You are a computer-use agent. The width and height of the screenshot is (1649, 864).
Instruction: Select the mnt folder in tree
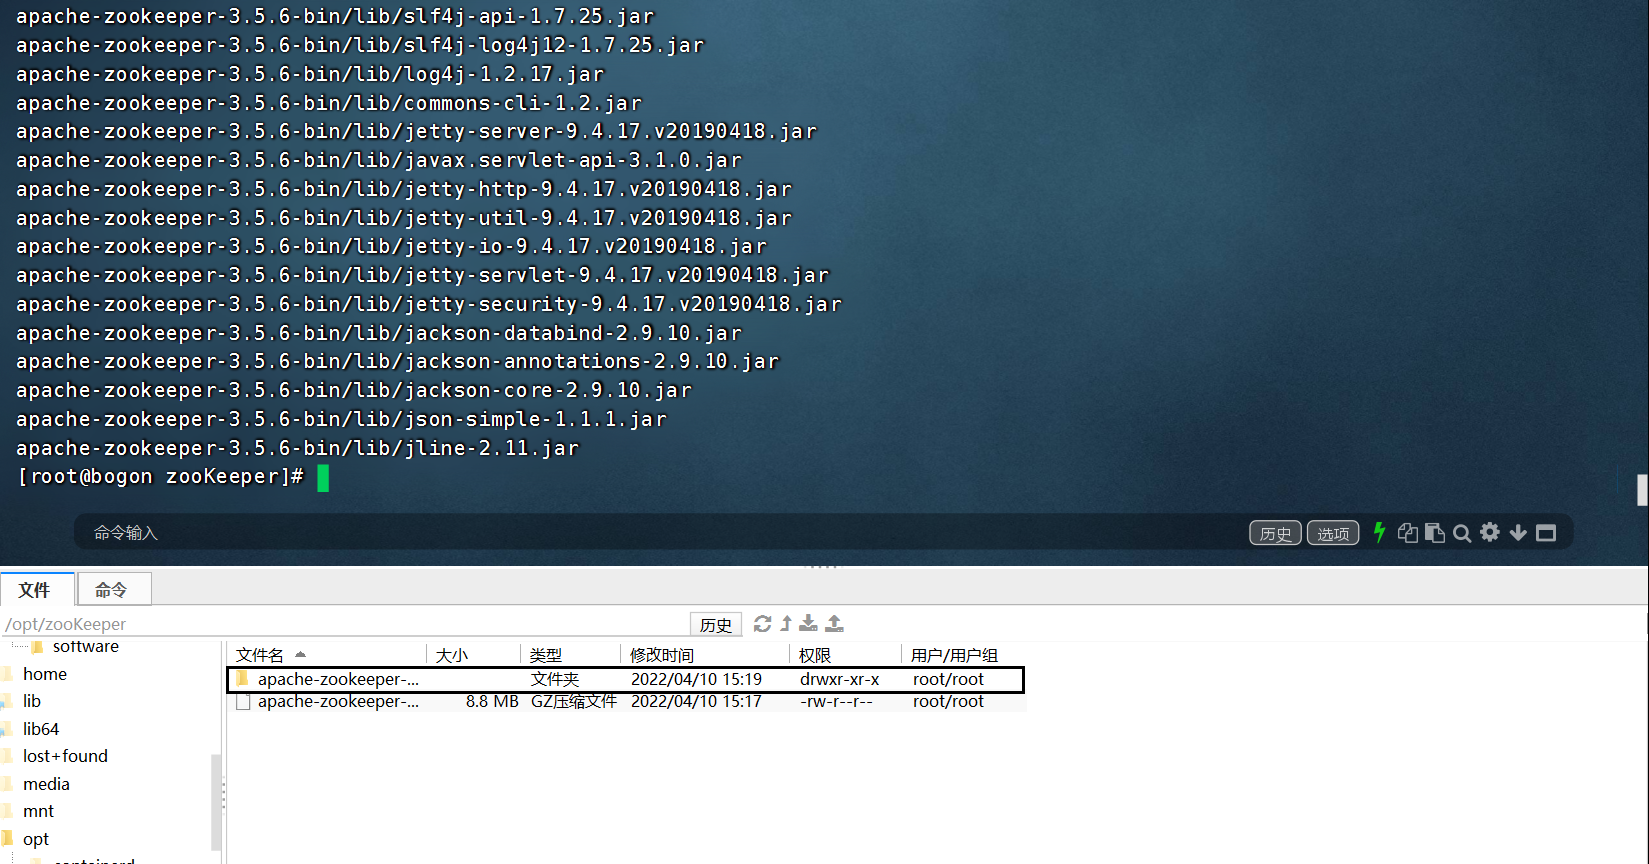click(38, 811)
